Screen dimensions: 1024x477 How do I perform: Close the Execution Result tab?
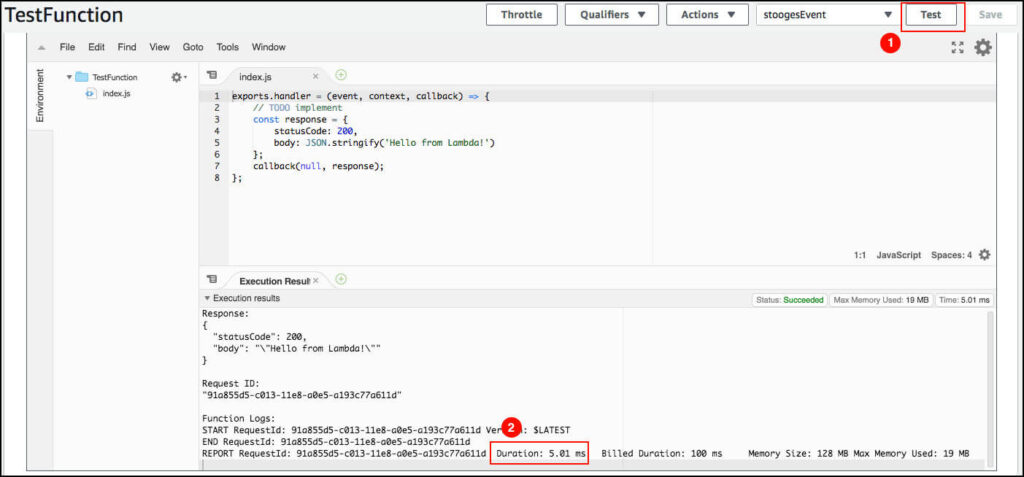315,280
